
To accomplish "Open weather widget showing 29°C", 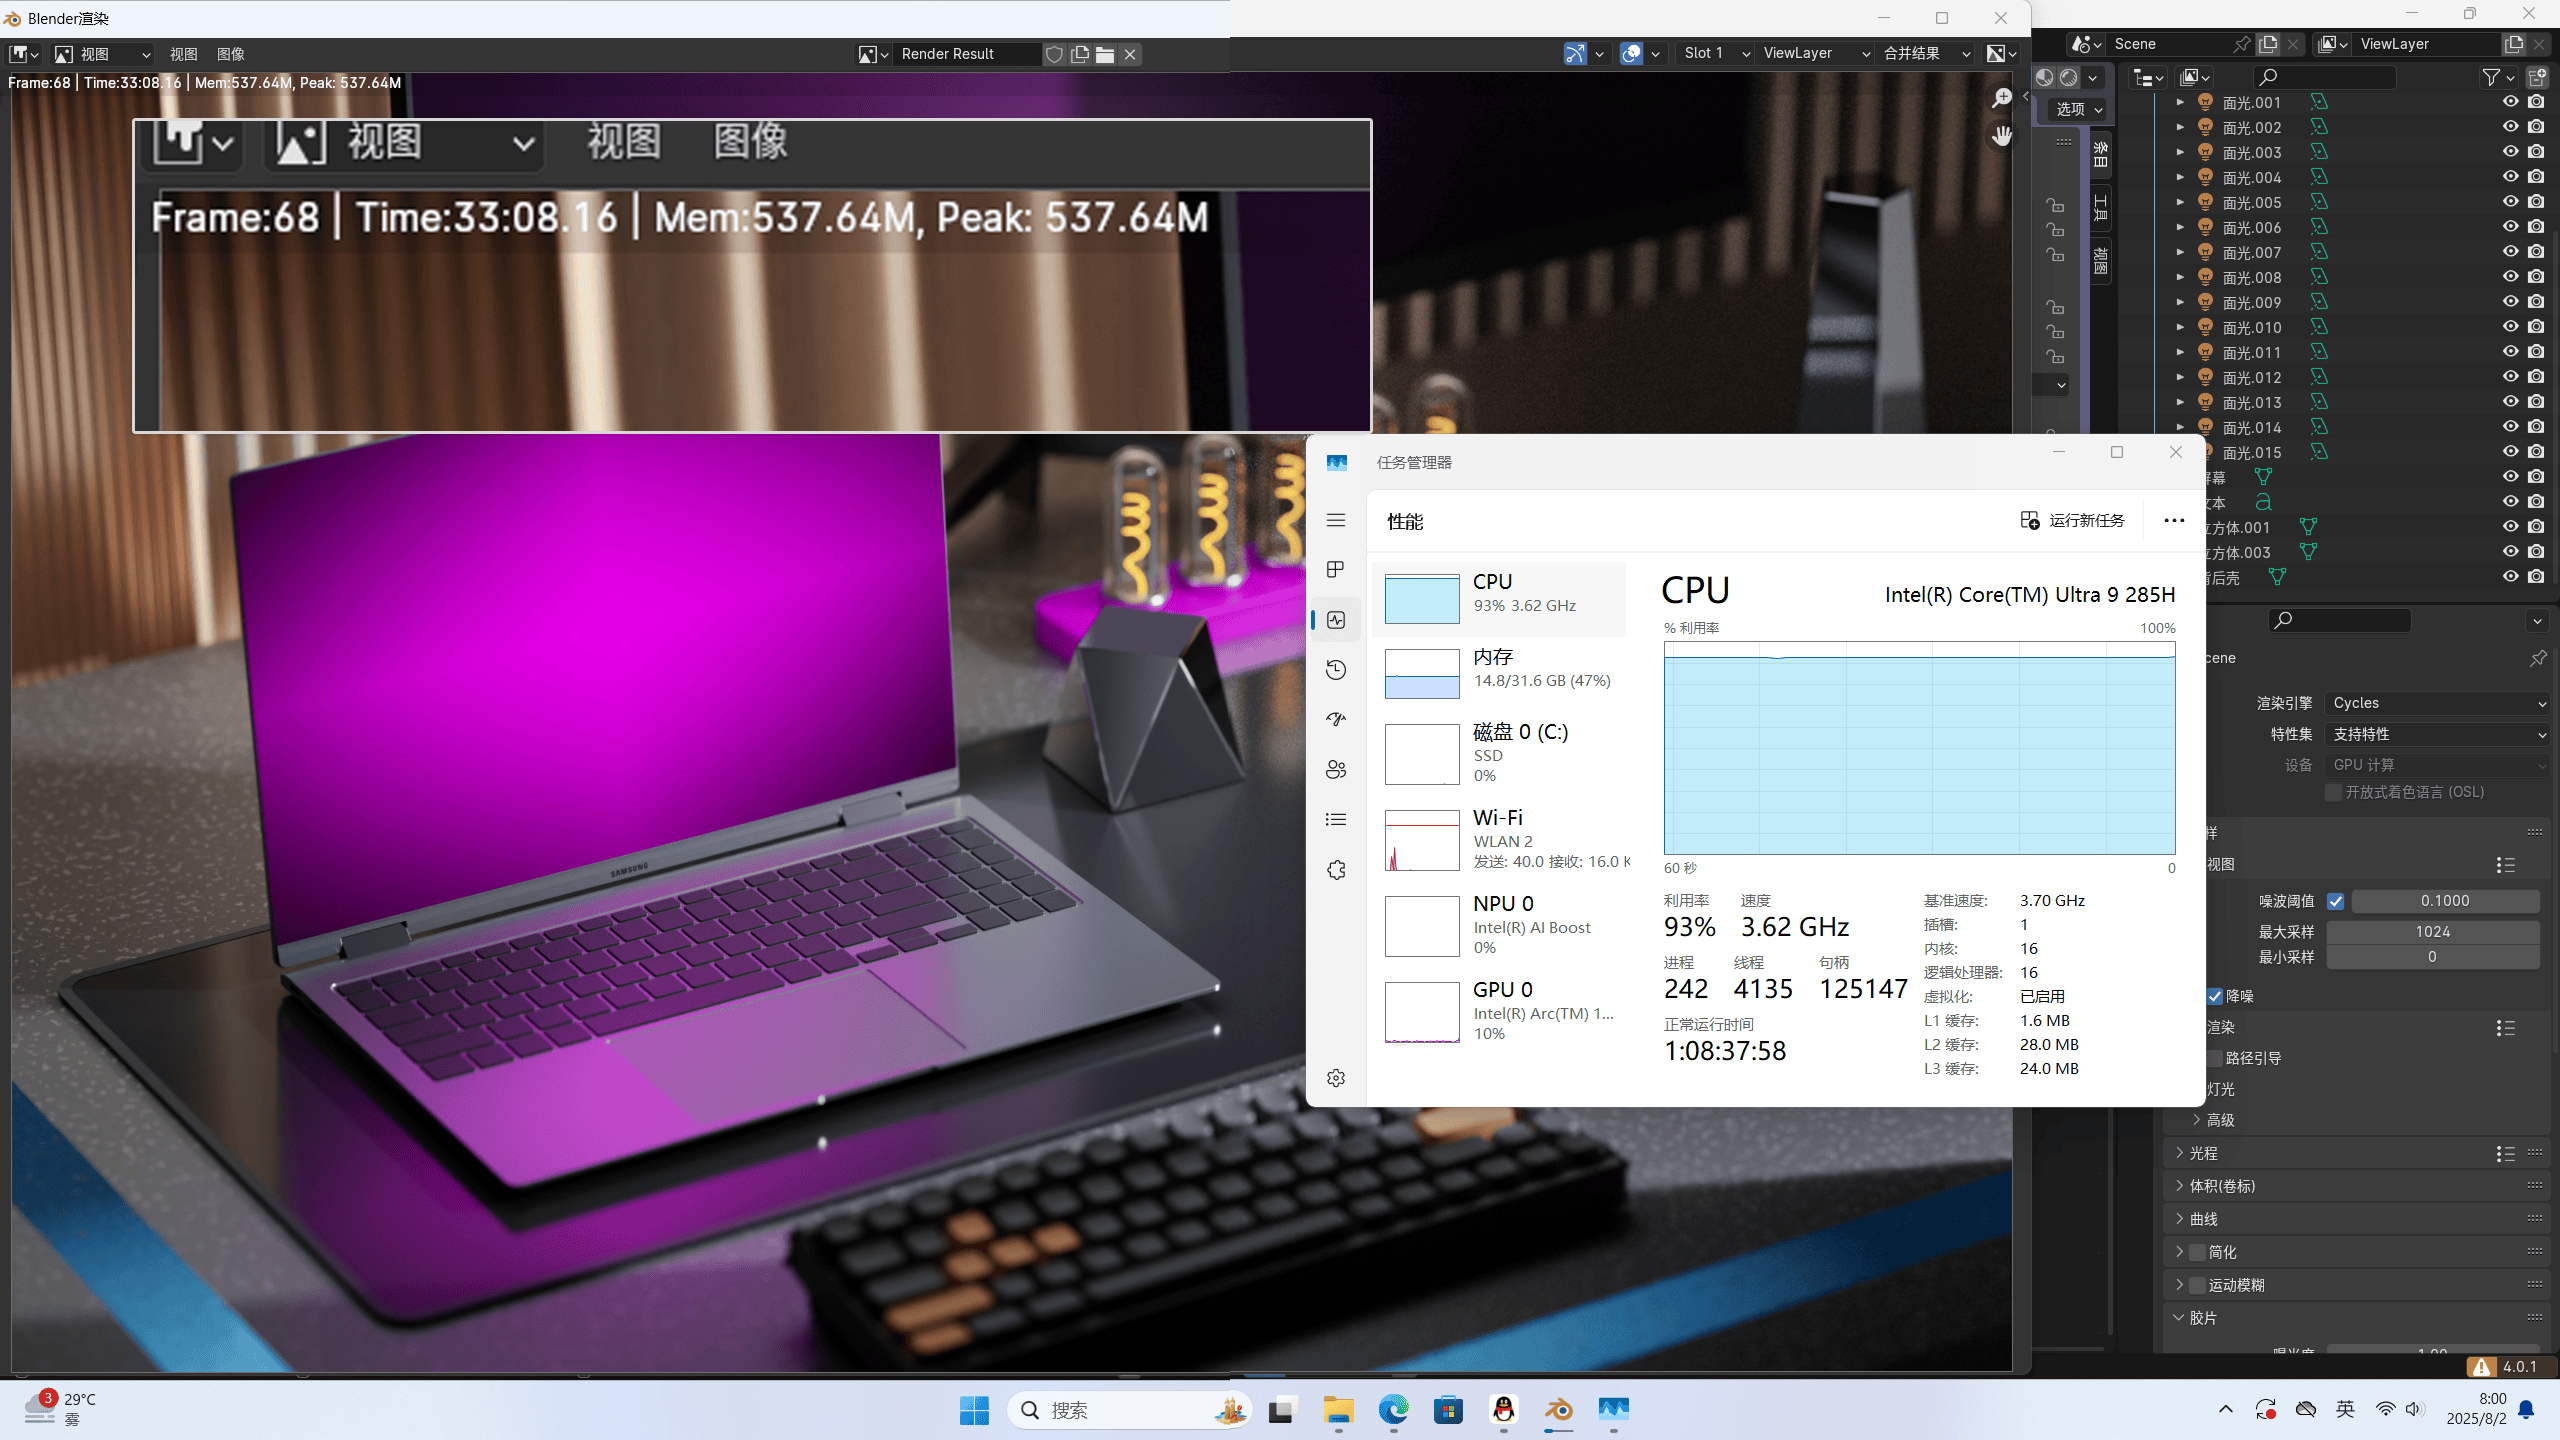I will 62,1408.
